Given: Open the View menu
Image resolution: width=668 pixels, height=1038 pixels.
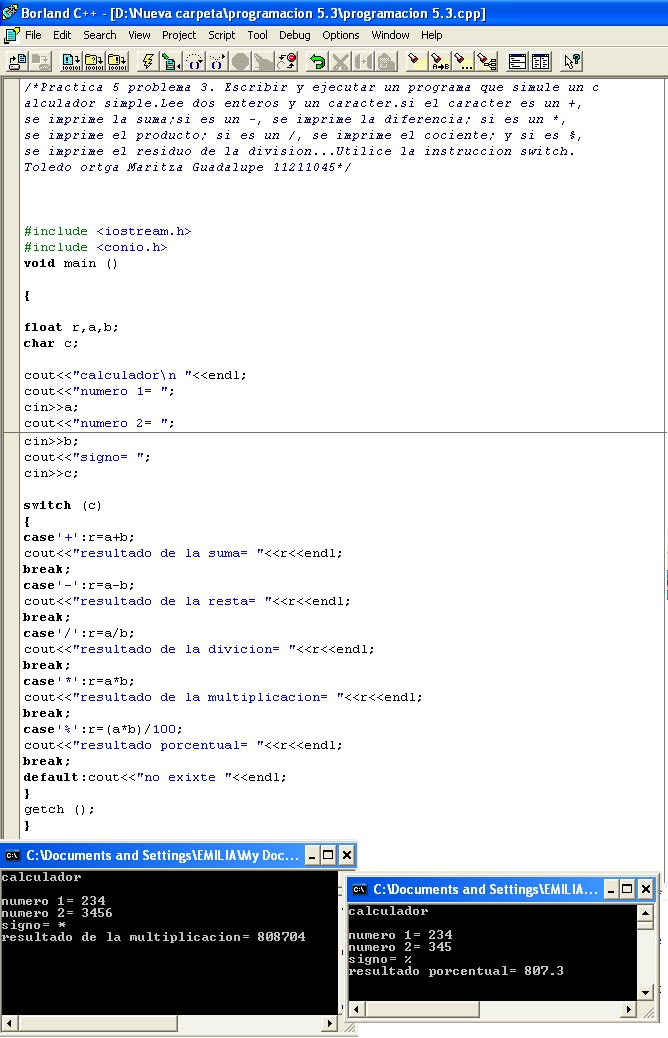Looking at the screenshot, I should click(x=139, y=35).
